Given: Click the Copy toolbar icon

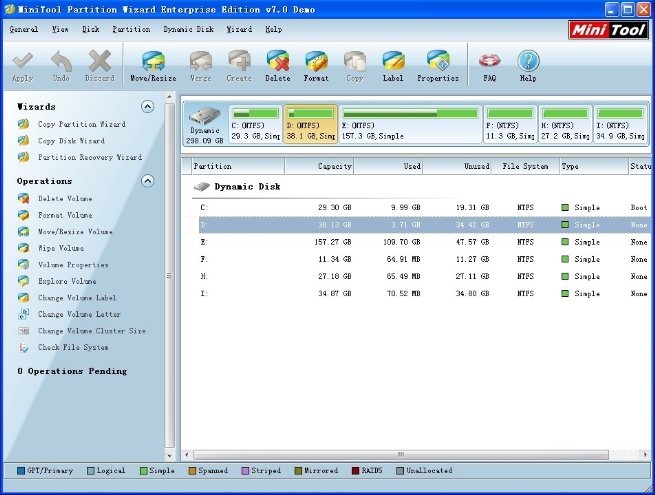Looking at the screenshot, I should click(355, 61).
